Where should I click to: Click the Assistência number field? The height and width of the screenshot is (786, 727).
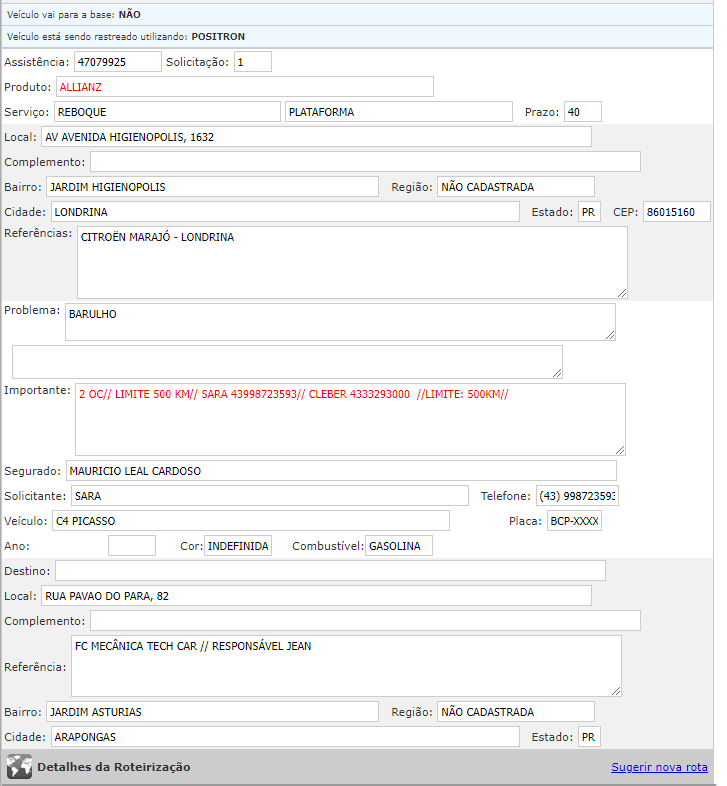tap(117, 62)
